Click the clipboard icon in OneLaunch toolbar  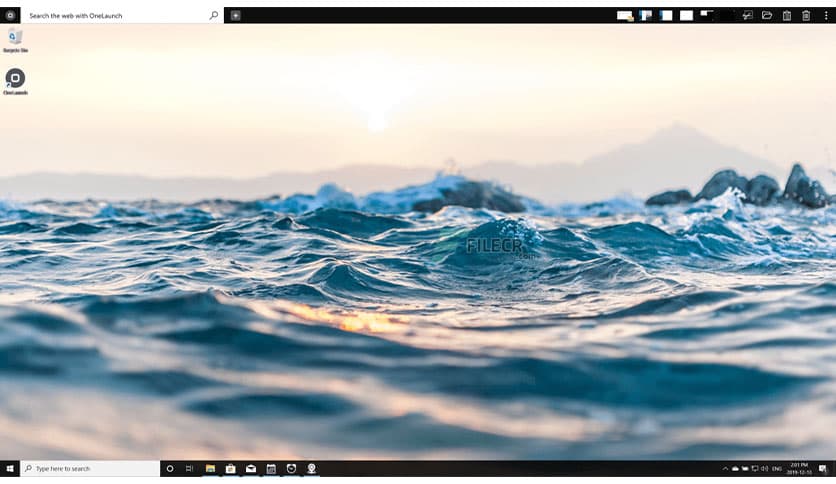[x=787, y=16]
